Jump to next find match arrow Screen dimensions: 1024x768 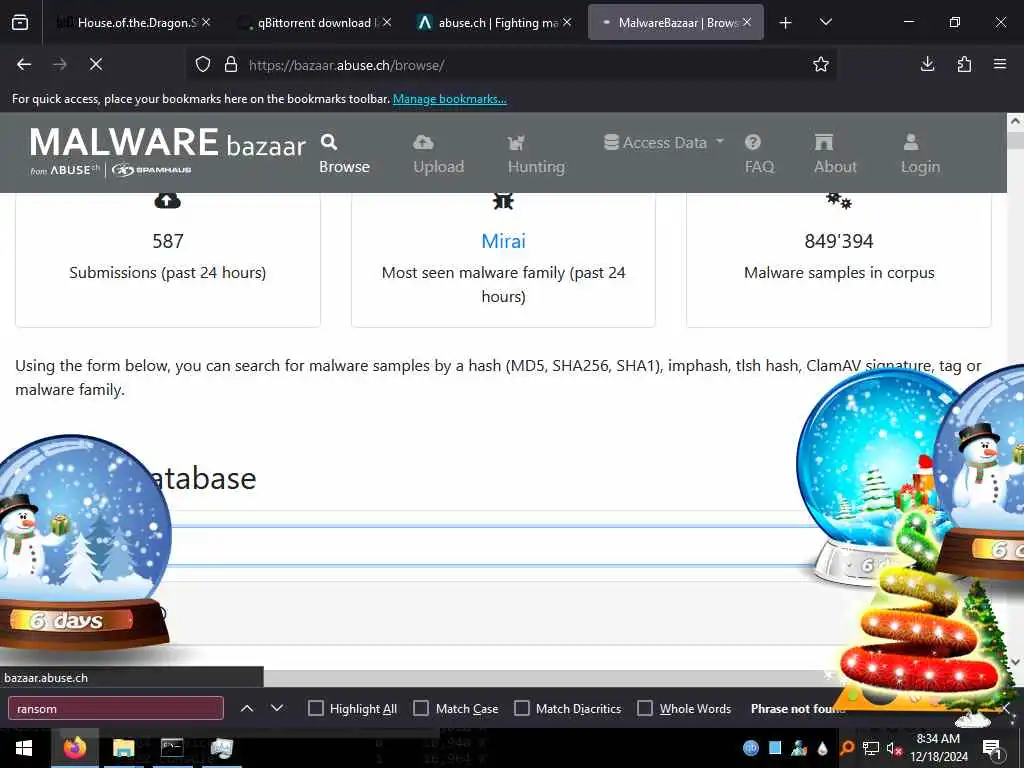click(x=277, y=709)
